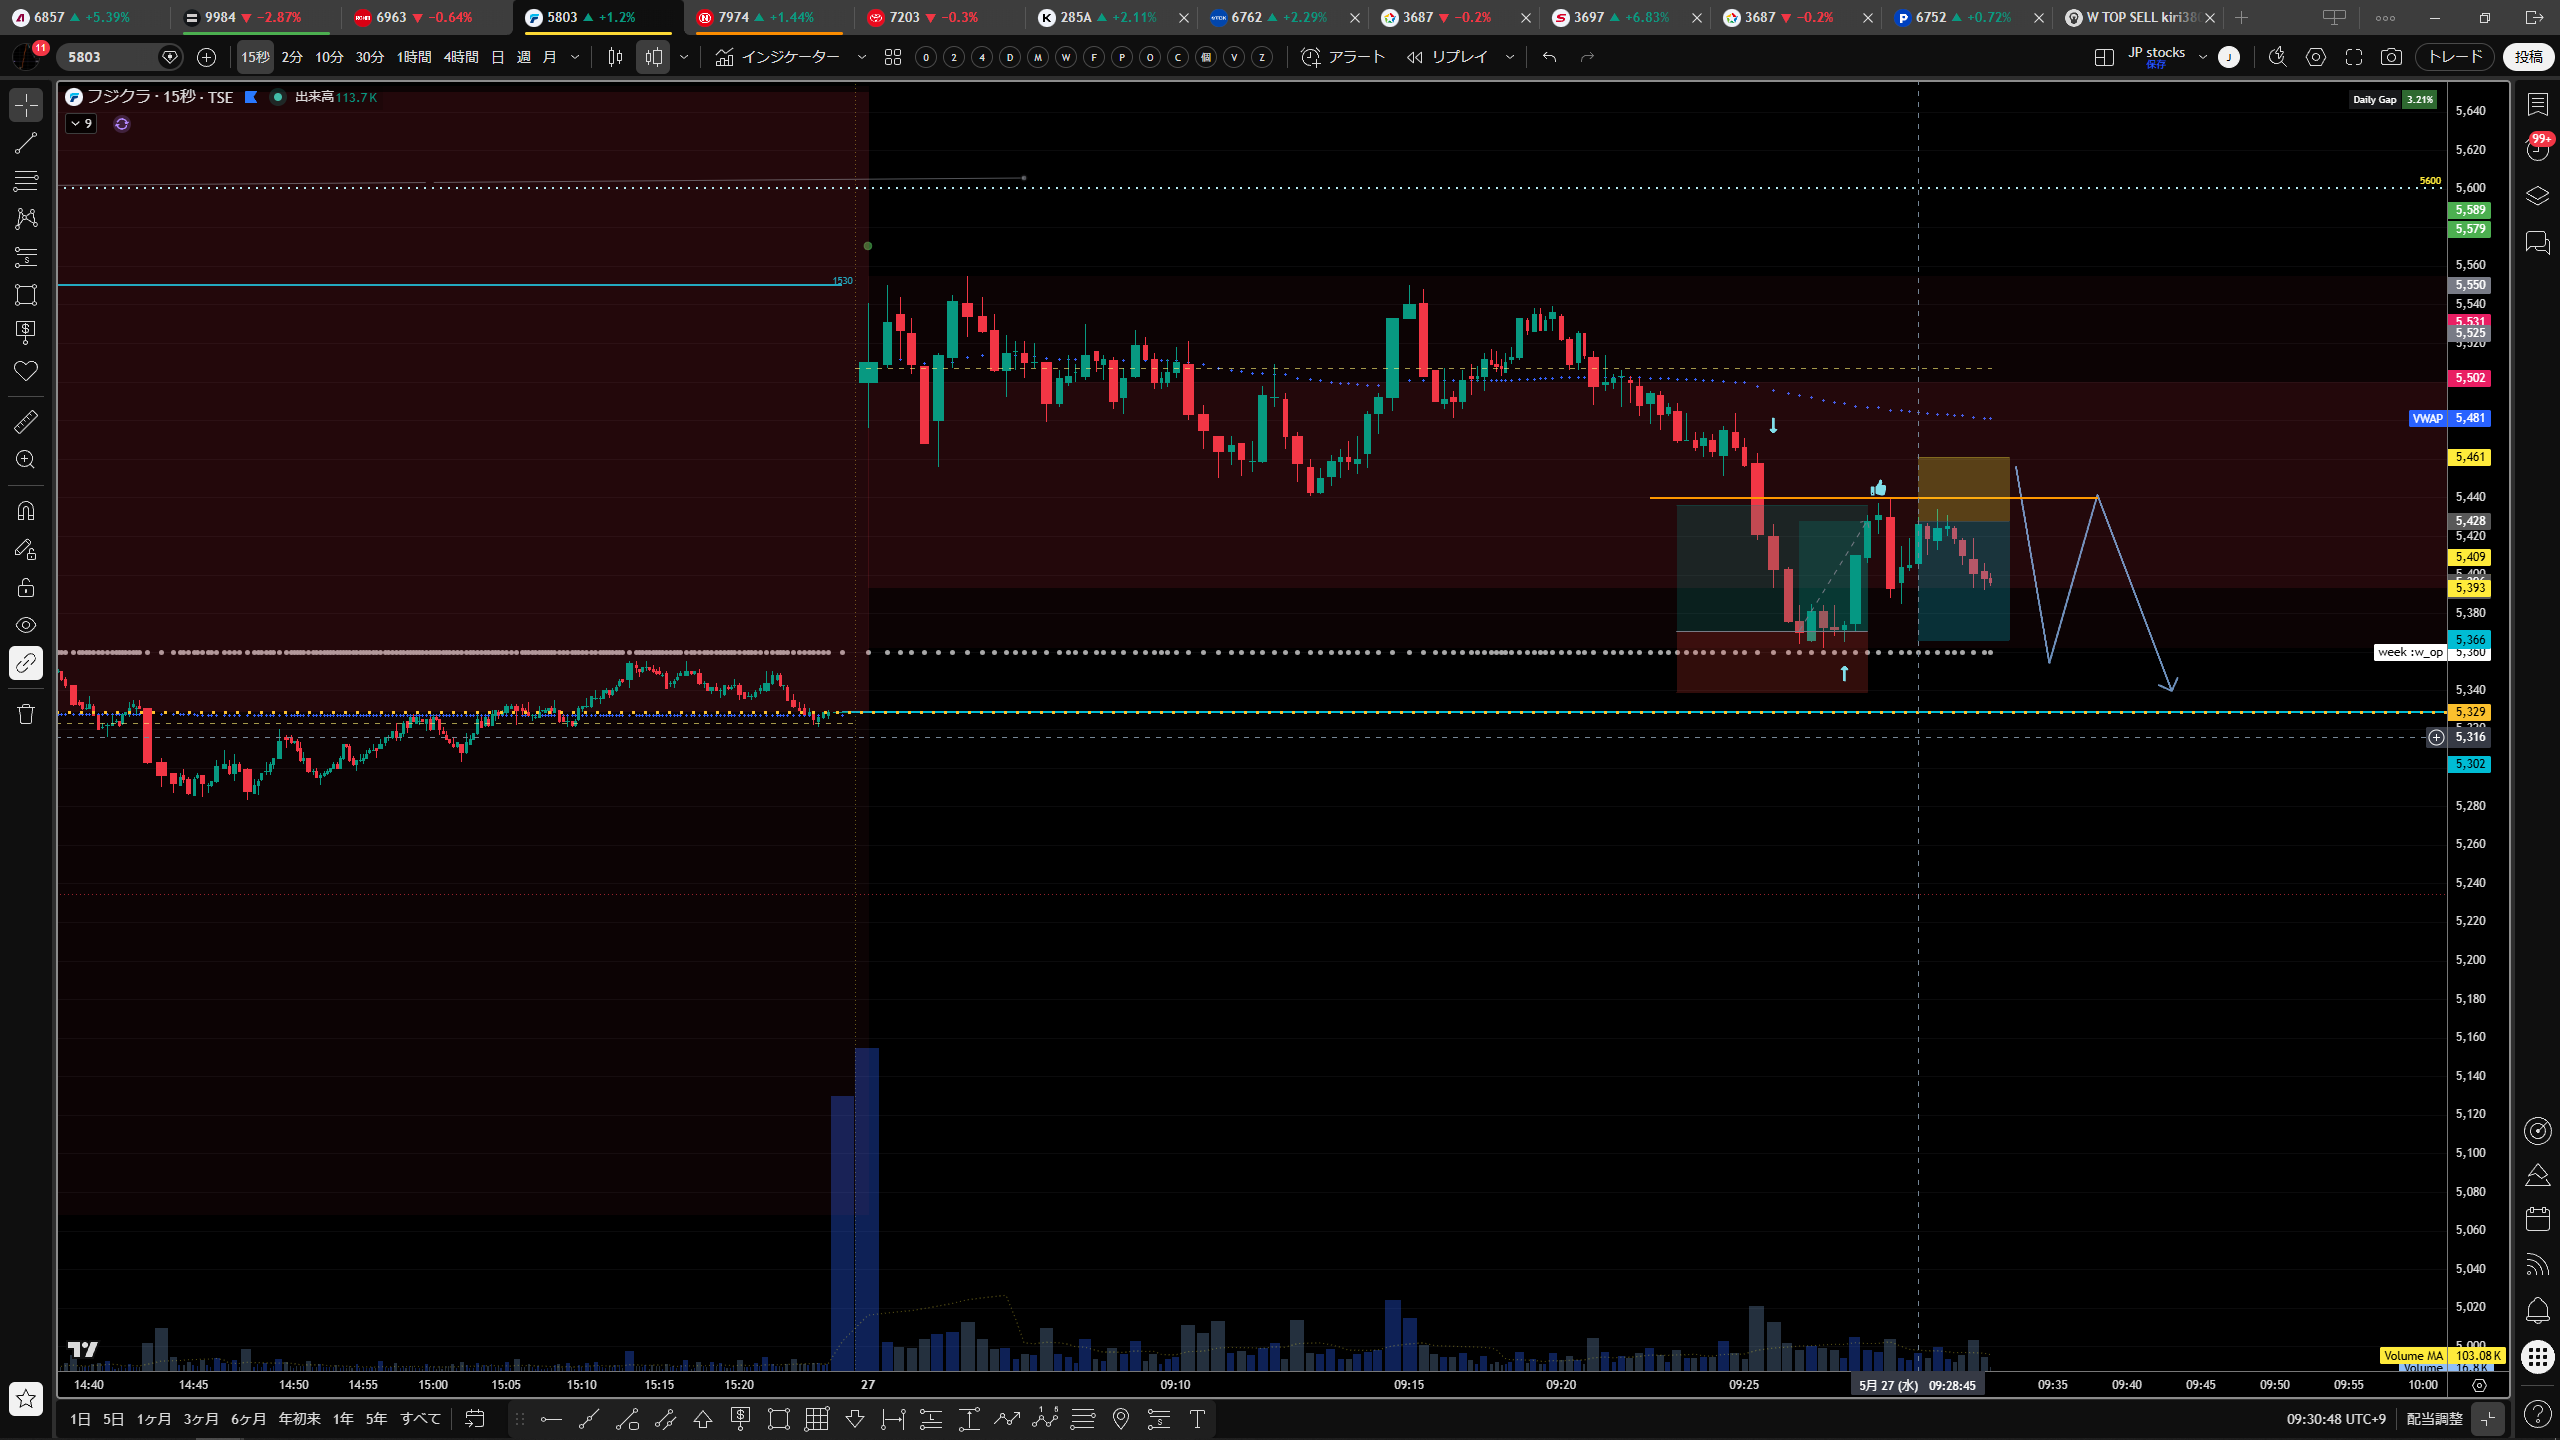Create an alert with アラート
The height and width of the screenshot is (1440, 2560).
point(1343,57)
